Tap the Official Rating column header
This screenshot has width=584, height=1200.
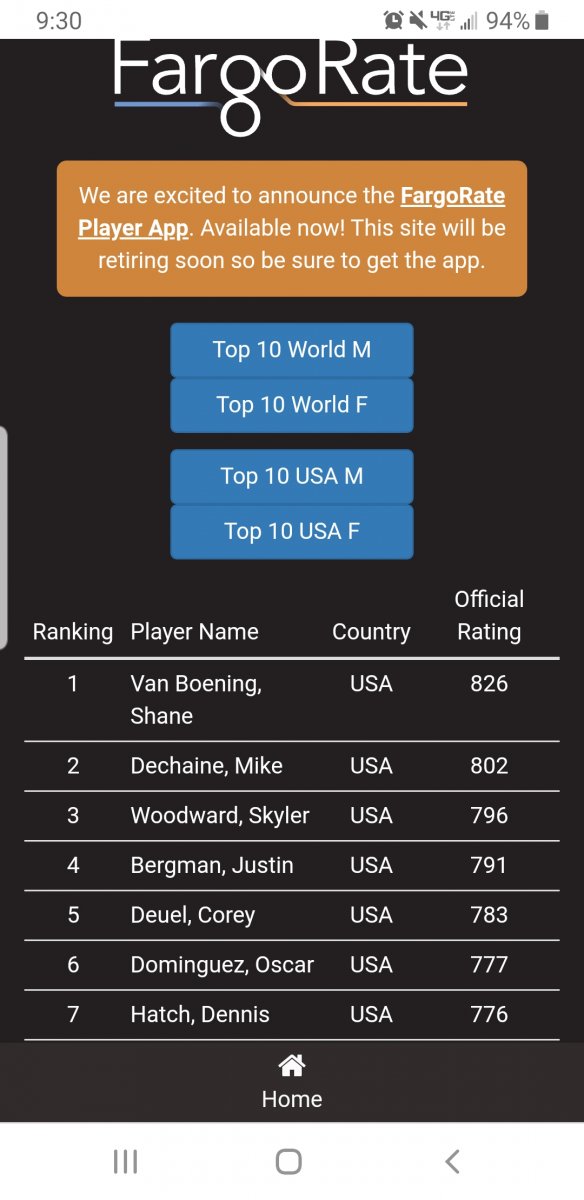tap(489, 615)
